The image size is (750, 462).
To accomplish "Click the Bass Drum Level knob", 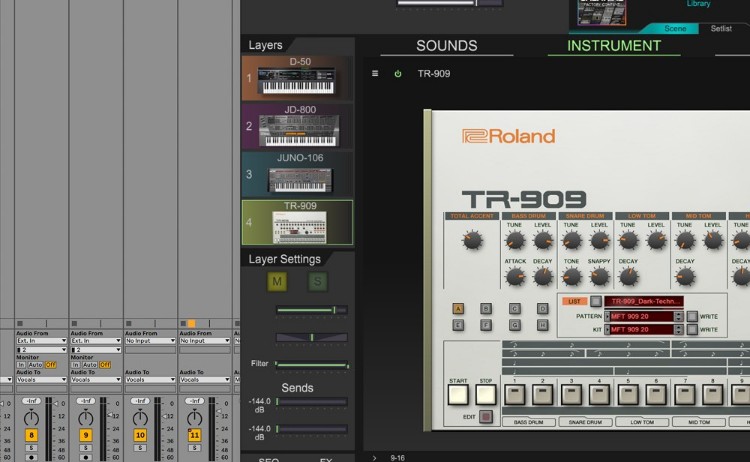I will pyautogui.click(x=543, y=241).
